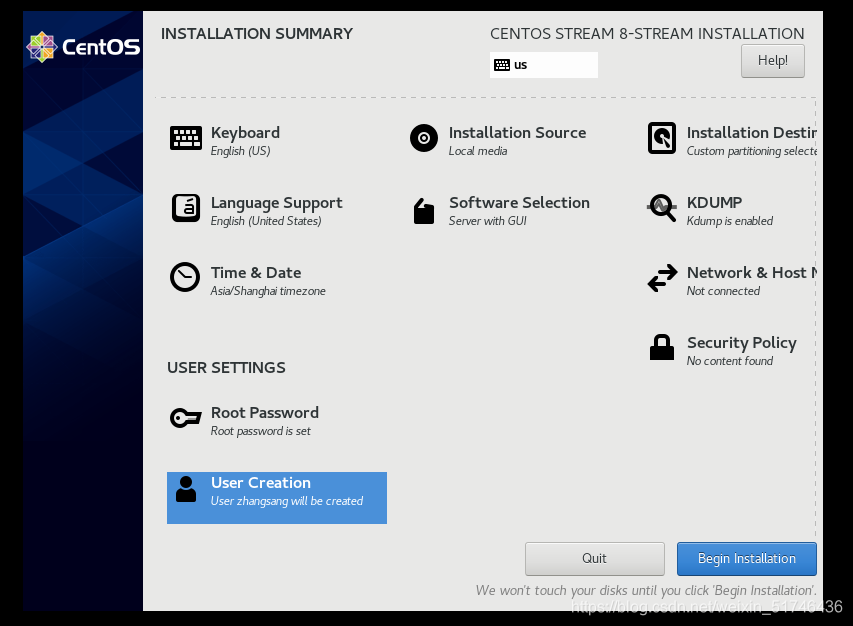This screenshot has width=853, height=626.
Task: Open Software Selection title
Action: pyautogui.click(x=519, y=202)
